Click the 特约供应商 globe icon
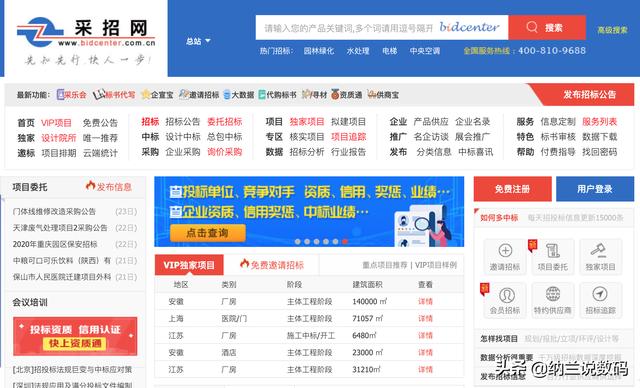 pyautogui.click(x=553, y=294)
